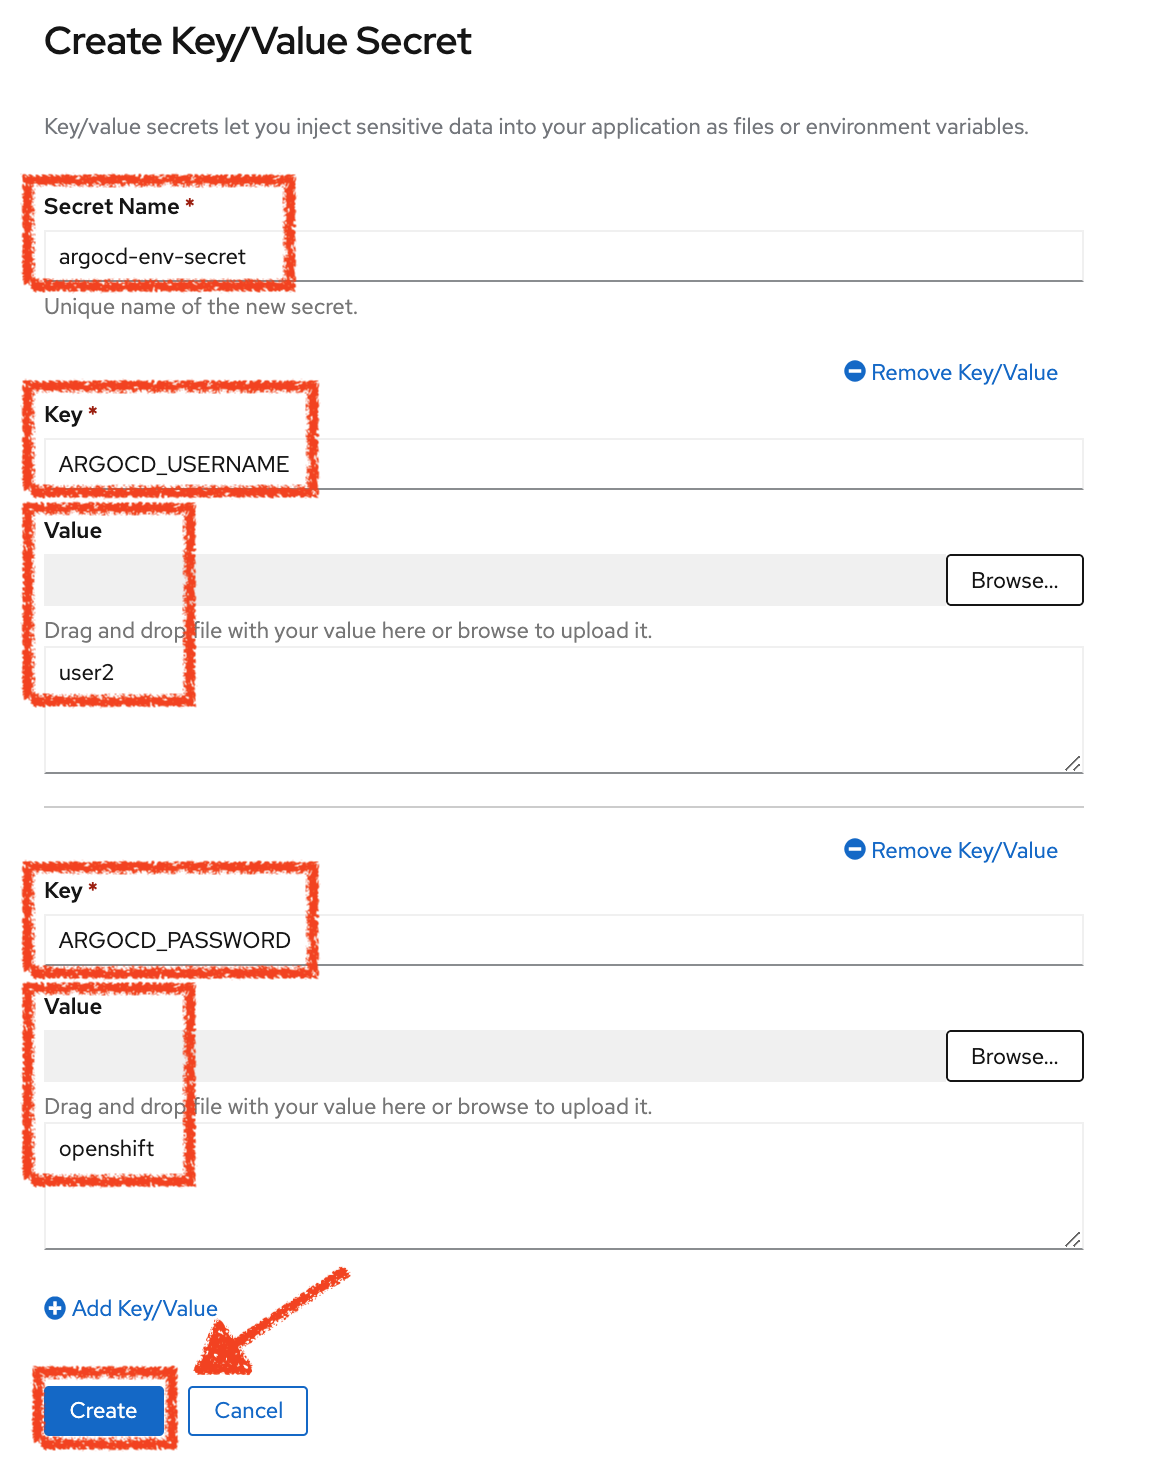Click the Cancel button
1150x1458 pixels.
click(247, 1410)
